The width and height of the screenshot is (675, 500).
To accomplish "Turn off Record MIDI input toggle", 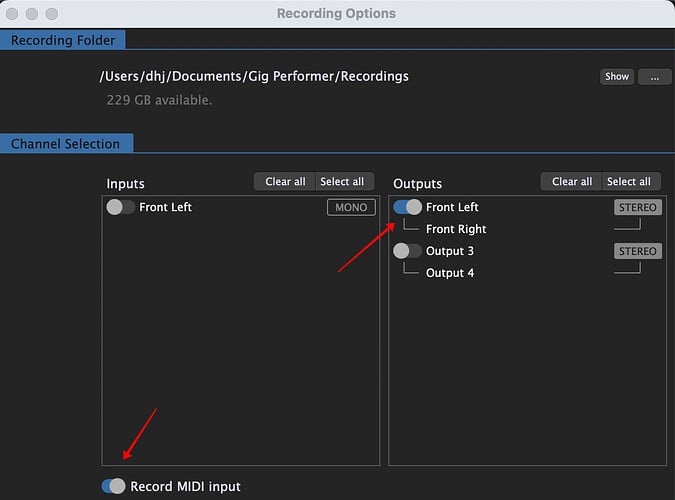I will point(113,486).
